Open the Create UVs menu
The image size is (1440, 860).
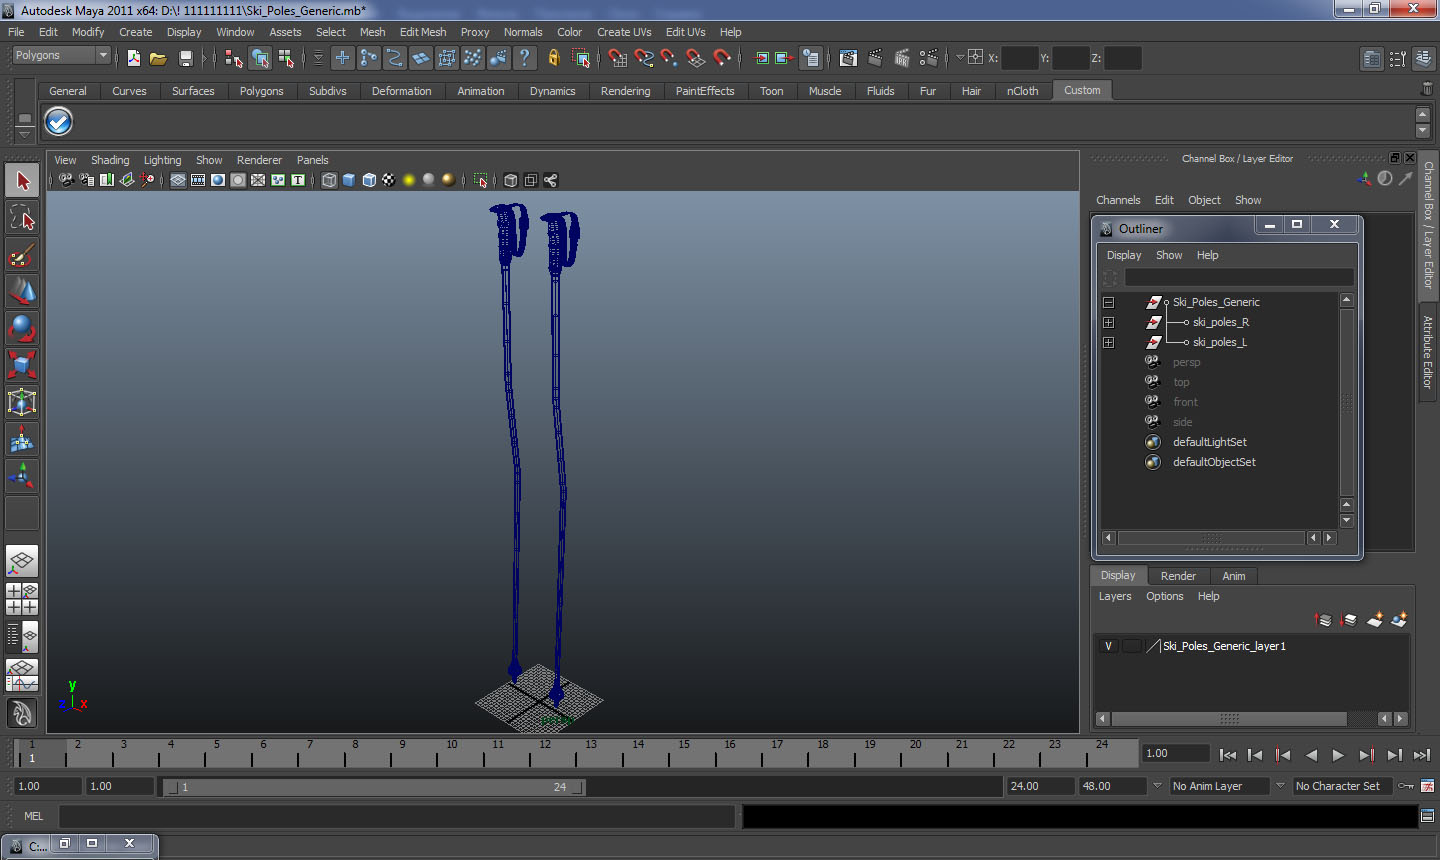click(624, 32)
